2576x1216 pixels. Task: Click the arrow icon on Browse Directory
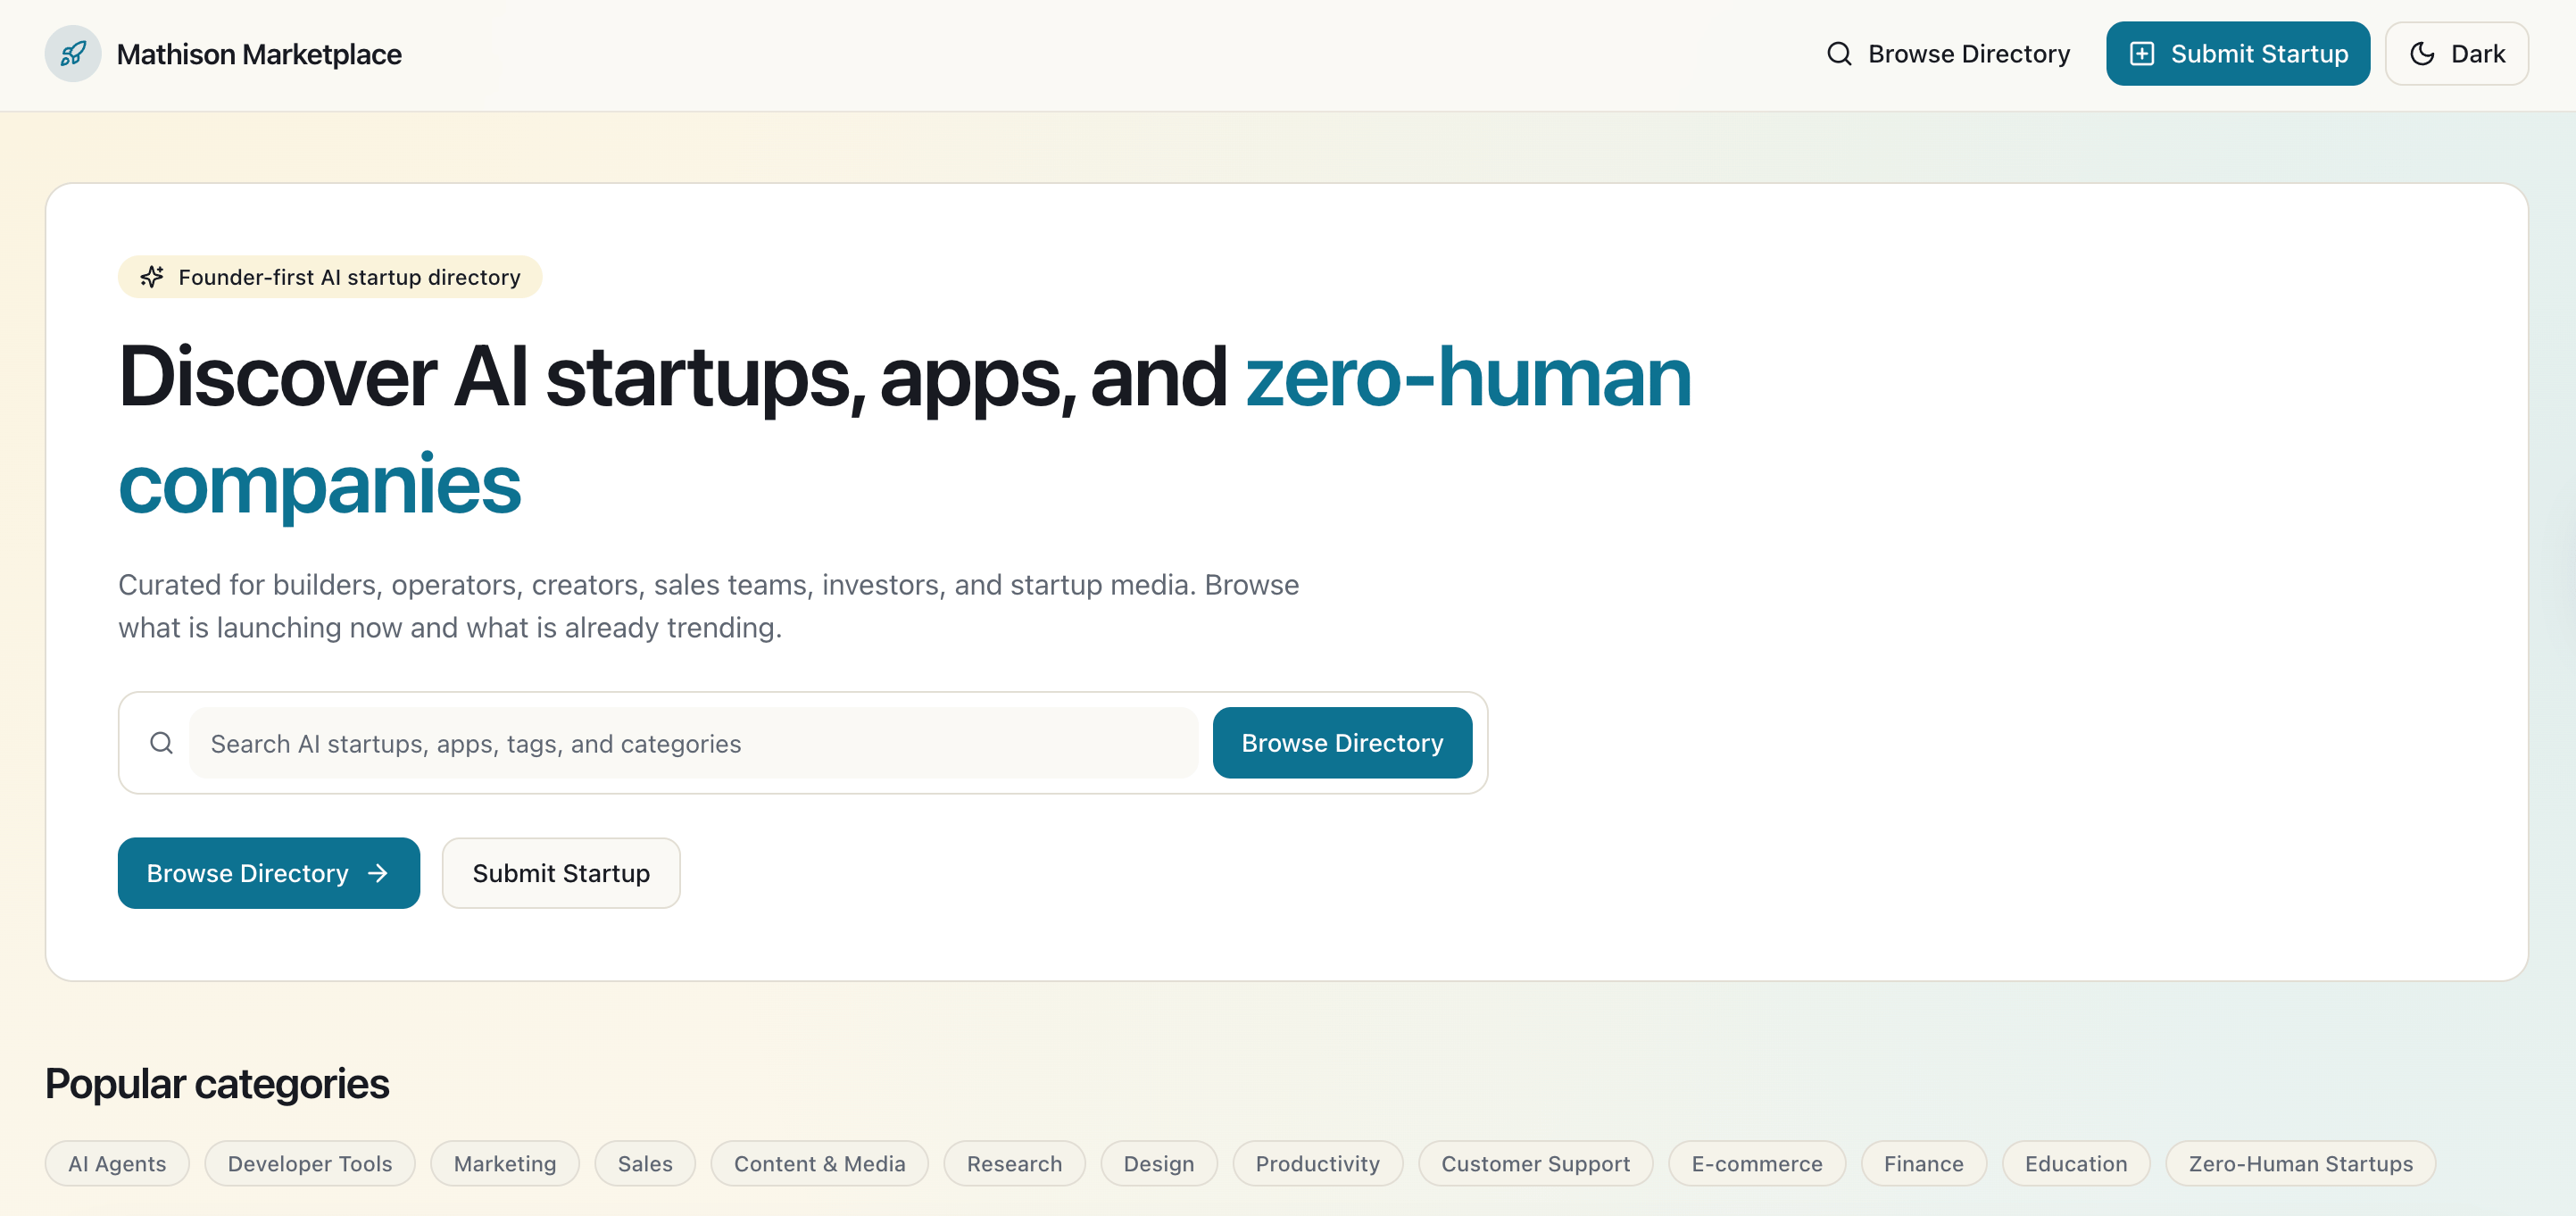pos(378,873)
